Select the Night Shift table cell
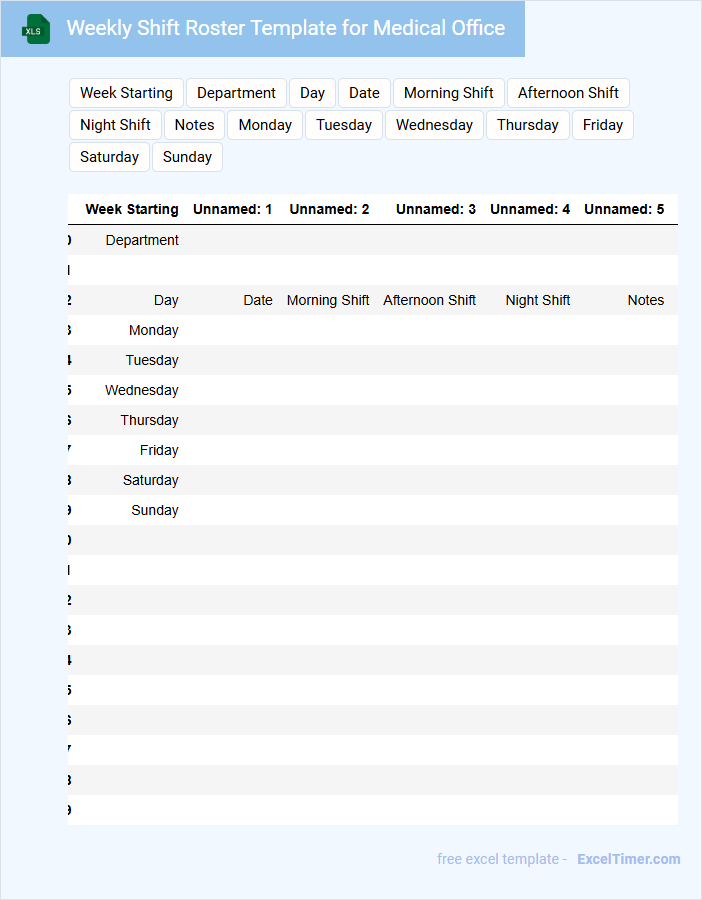Viewport: 702px width, 900px height. pos(537,300)
